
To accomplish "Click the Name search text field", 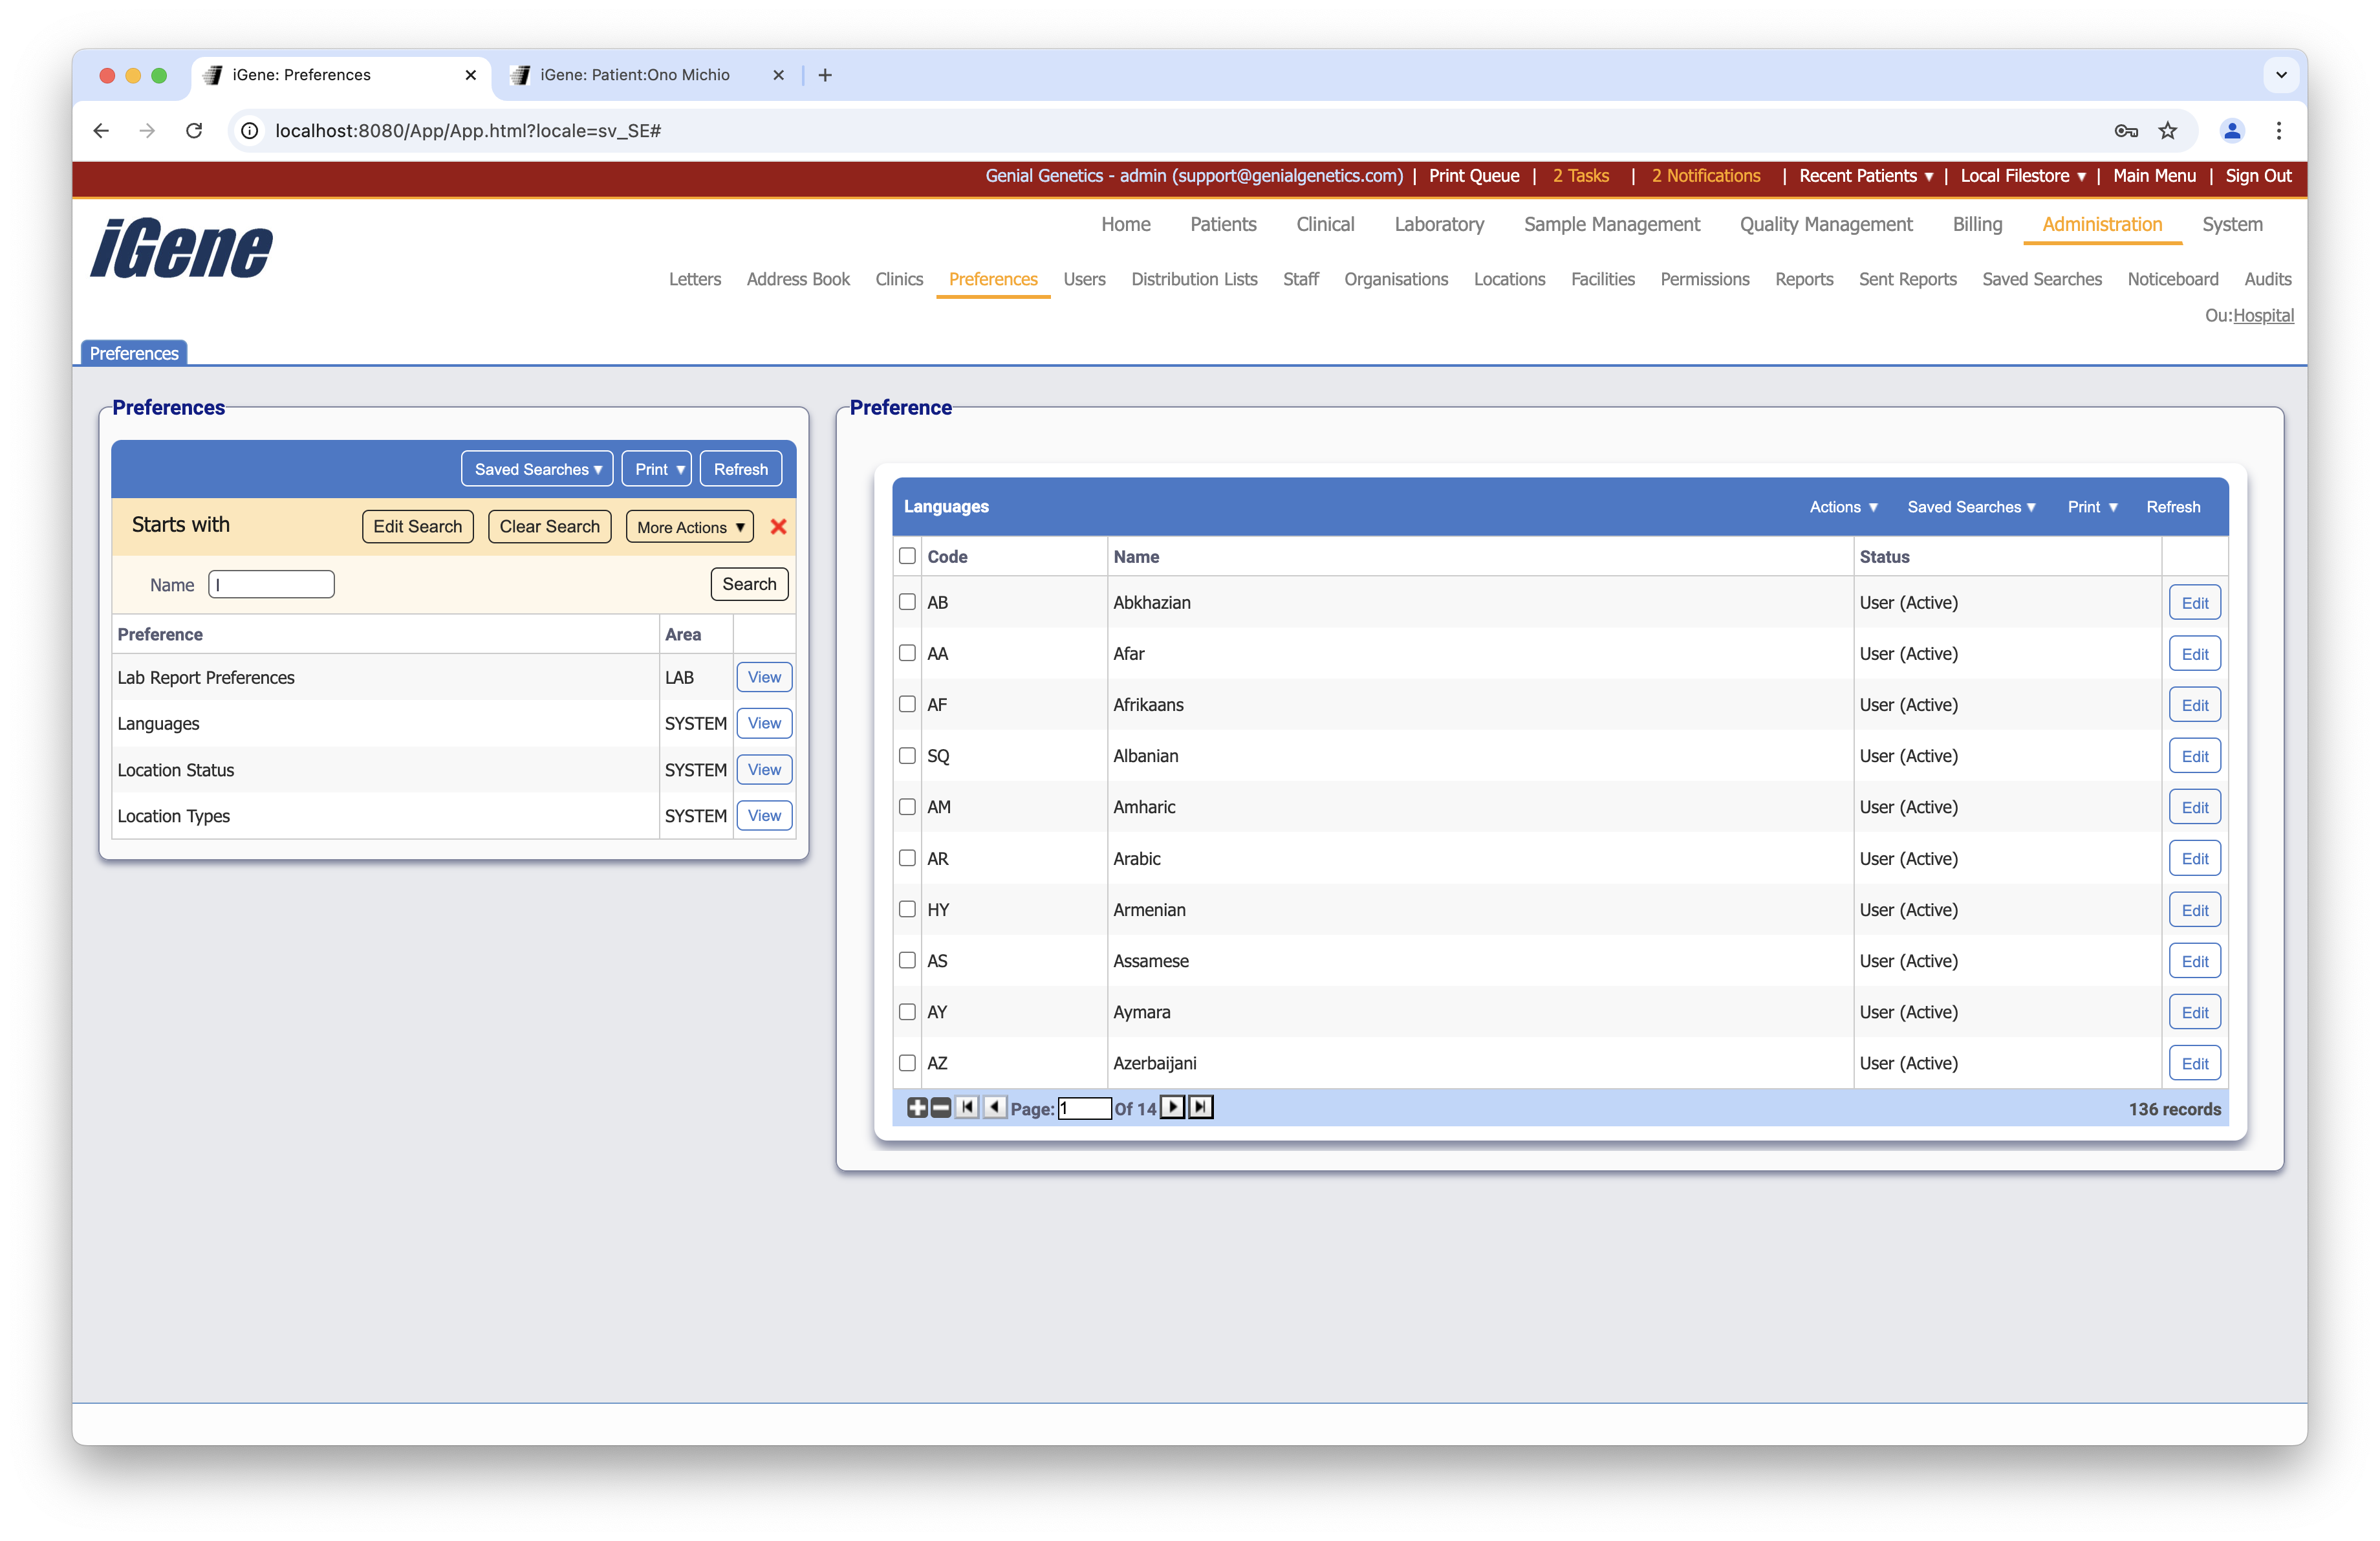I will tap(271, 584).
